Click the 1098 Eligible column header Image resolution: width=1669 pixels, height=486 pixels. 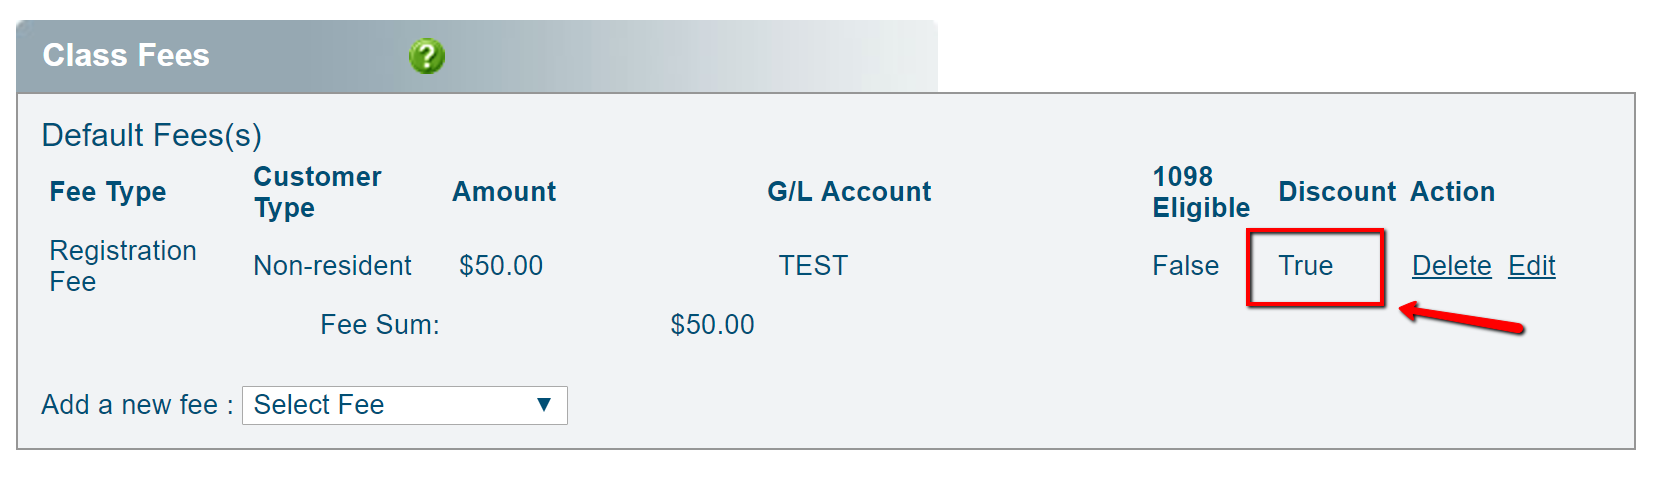click(x=1200, y=192)
